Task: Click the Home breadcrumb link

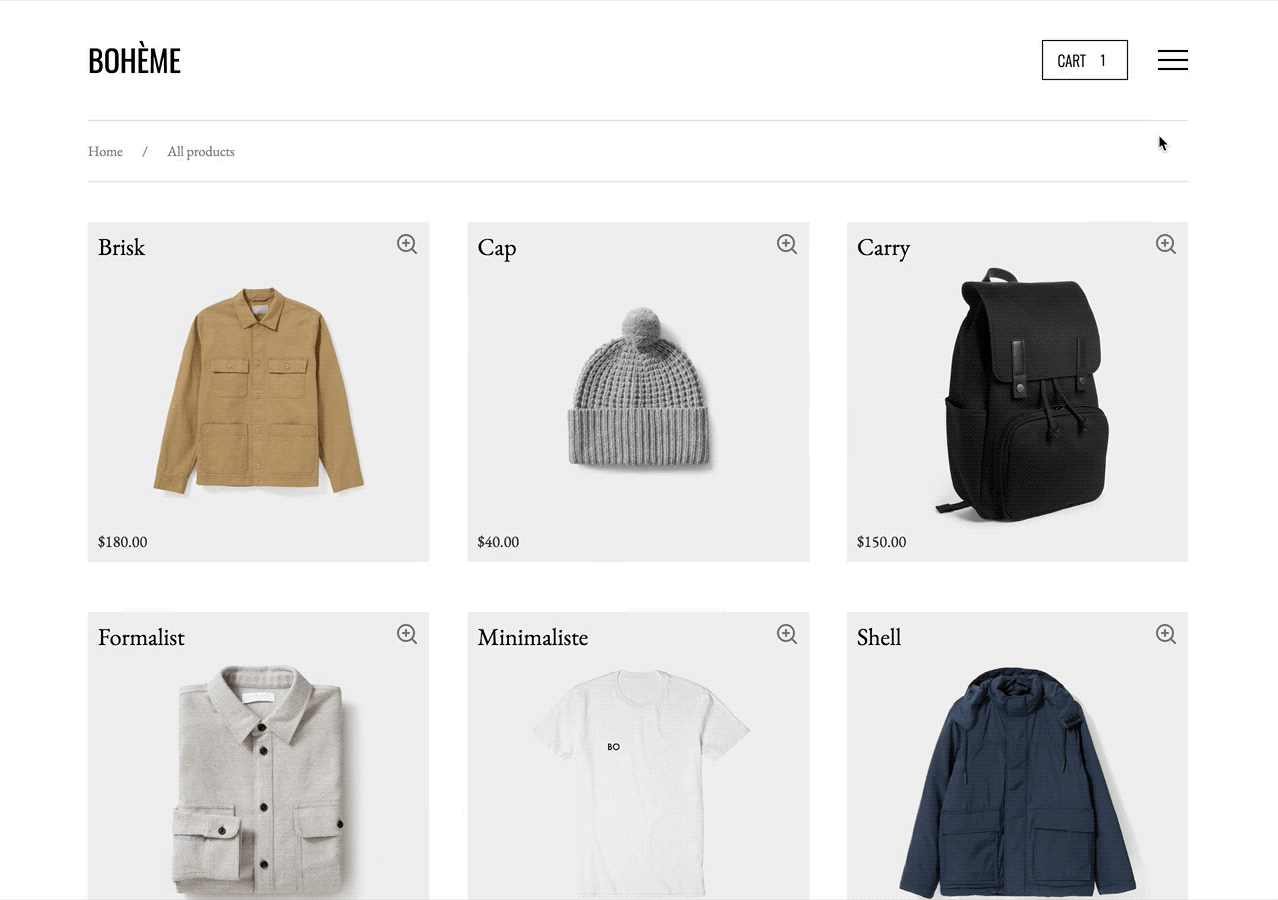Action: coord(105,151)
